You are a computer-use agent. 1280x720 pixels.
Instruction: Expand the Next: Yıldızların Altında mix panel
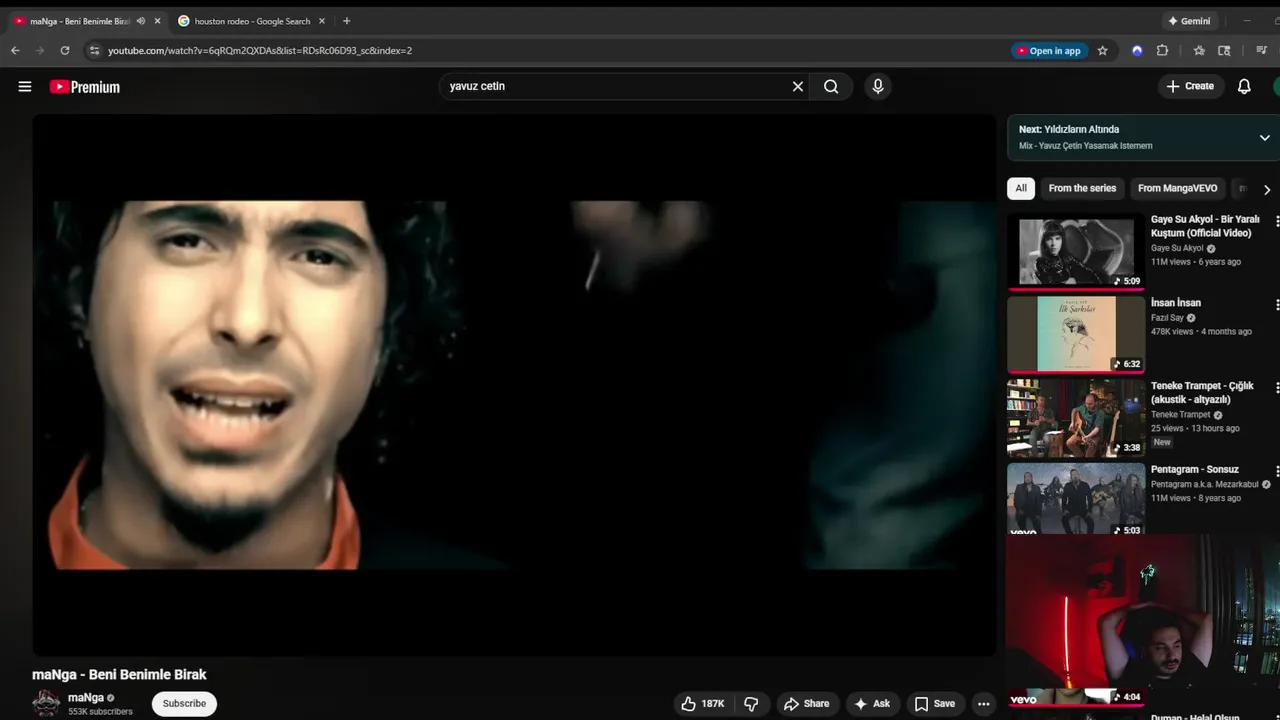(1264, 138)
